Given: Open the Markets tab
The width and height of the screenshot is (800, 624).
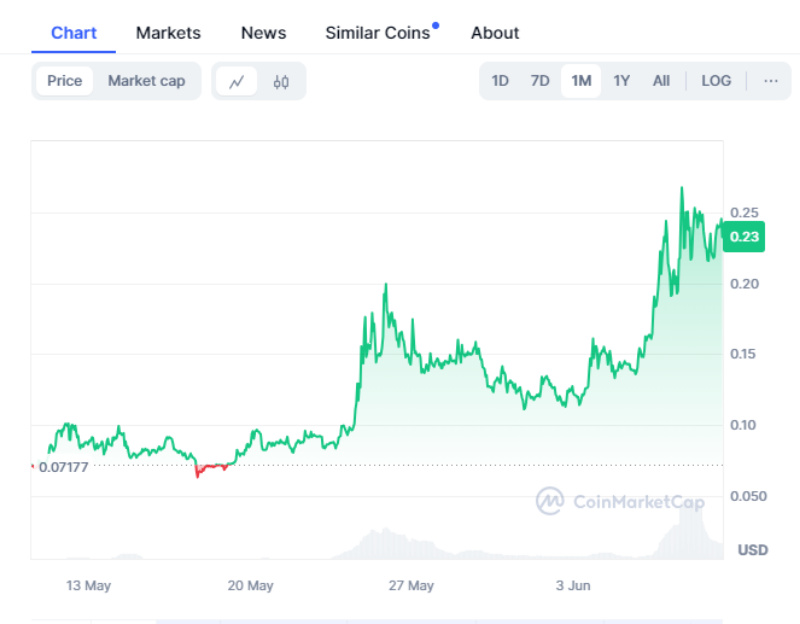Looking at the screenshot, I should point(168,33).
